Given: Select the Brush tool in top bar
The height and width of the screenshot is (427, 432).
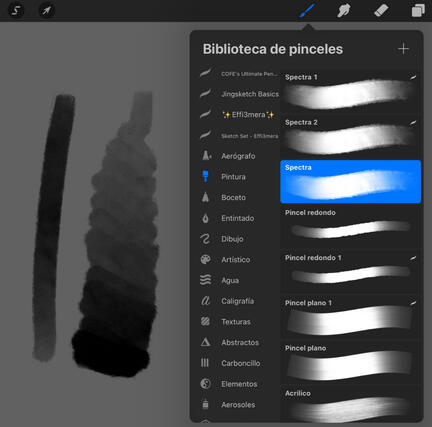Looking at the screenshot, I should tap(307, 10).
